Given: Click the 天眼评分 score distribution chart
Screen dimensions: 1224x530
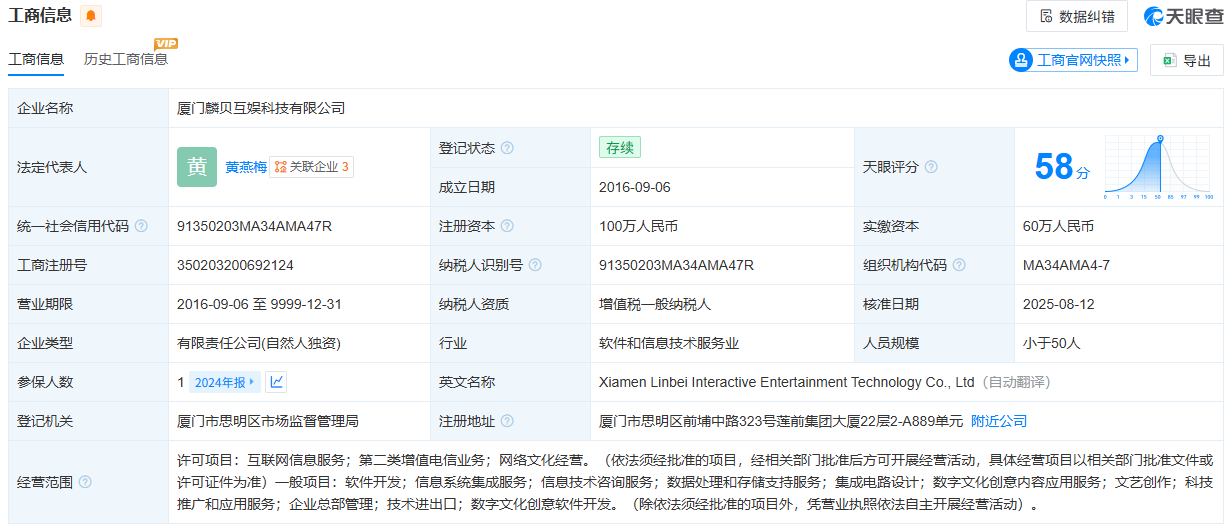Looking at the screenshot, I should (1158, 167).
